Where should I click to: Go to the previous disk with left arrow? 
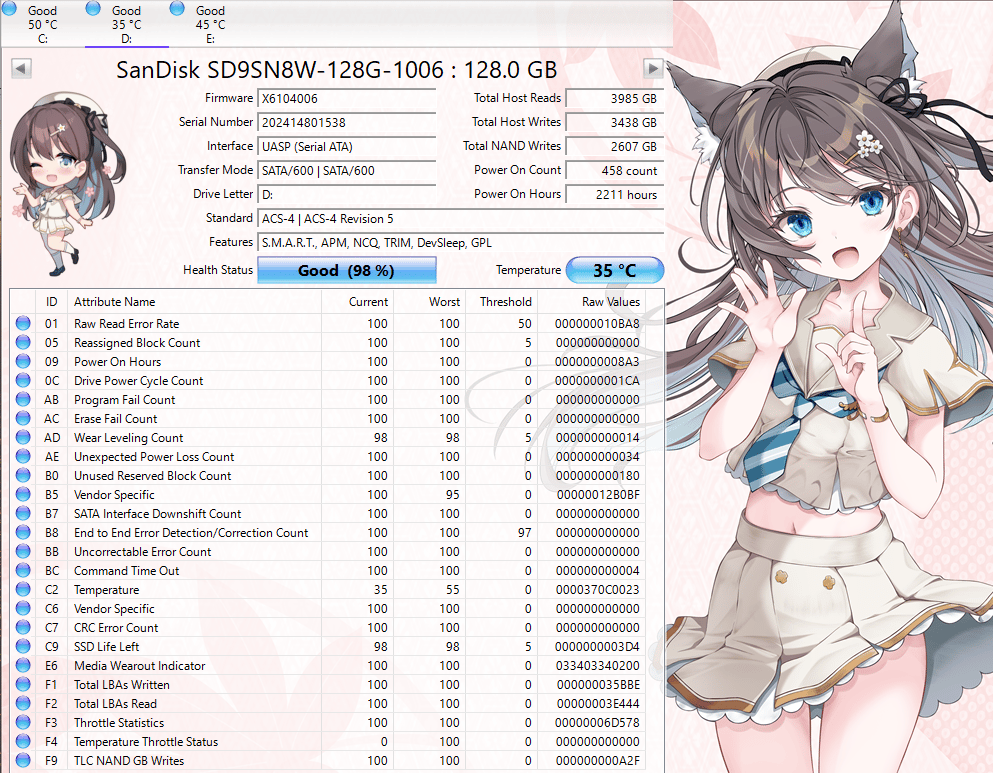pos(22,68)
